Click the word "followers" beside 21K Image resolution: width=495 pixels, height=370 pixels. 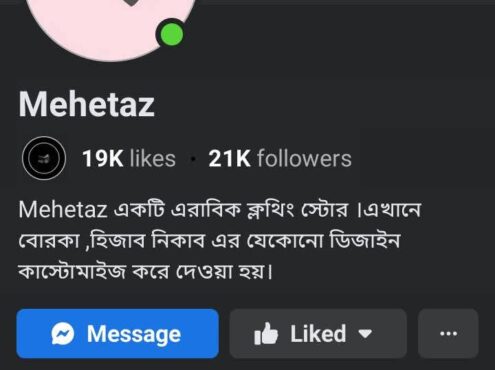(x=304, y=158)
